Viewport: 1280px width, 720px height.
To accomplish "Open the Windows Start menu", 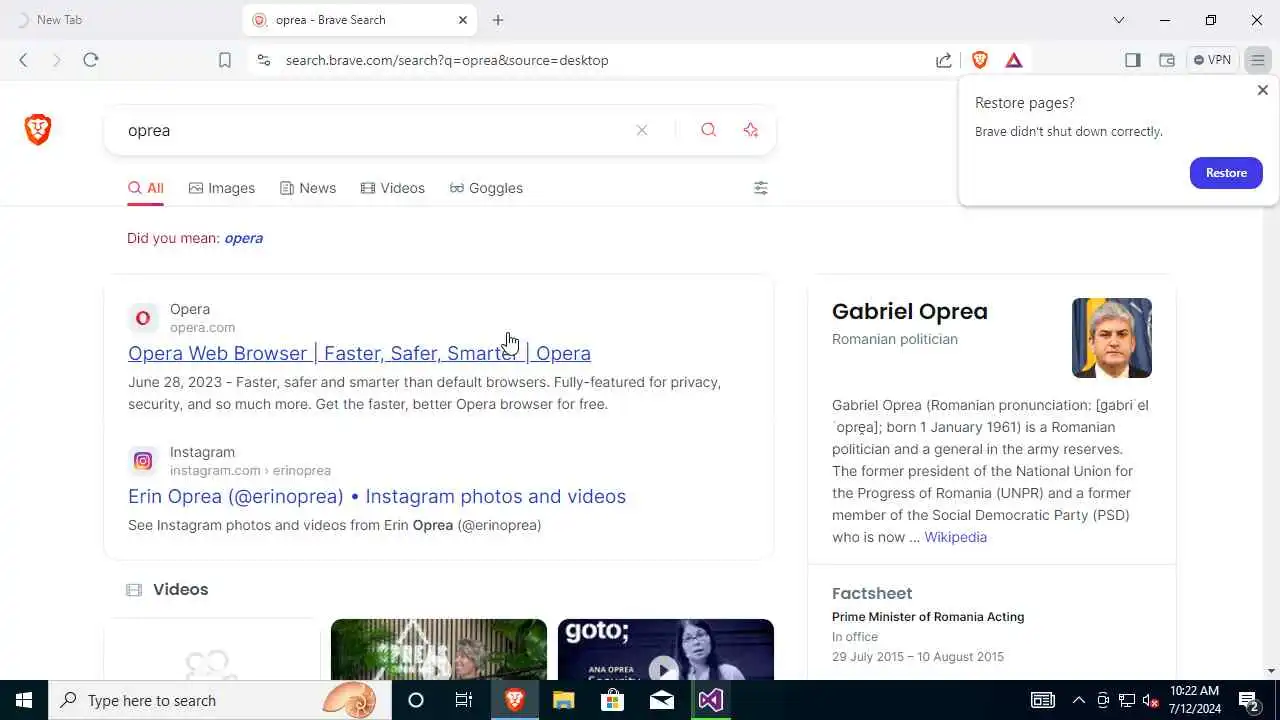I will tap(24, 700).
